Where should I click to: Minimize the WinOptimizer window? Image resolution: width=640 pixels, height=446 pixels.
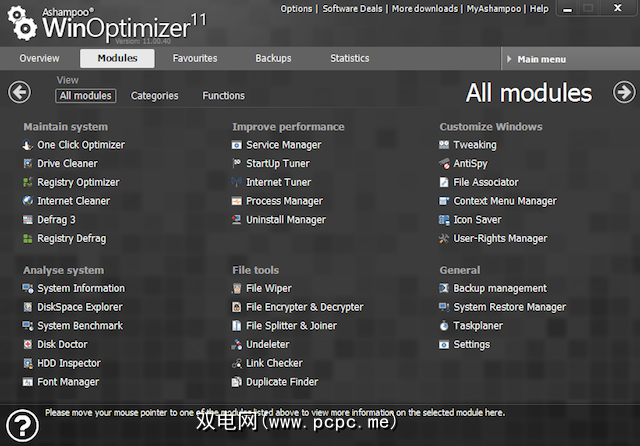coord(567,9)
